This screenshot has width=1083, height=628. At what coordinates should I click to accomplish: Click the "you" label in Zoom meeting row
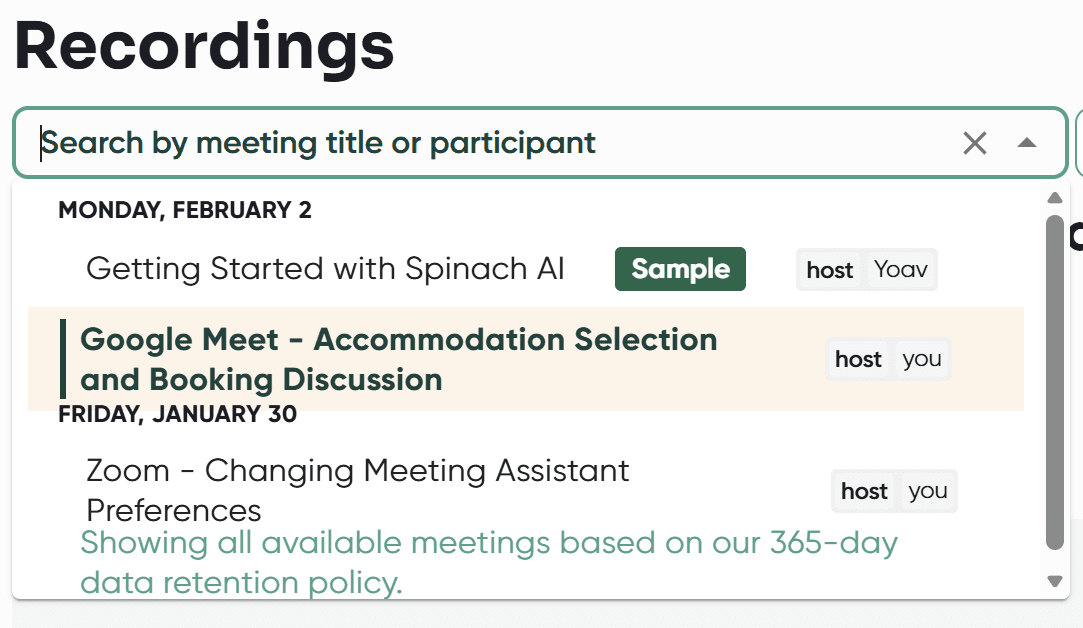click(927, 491)
